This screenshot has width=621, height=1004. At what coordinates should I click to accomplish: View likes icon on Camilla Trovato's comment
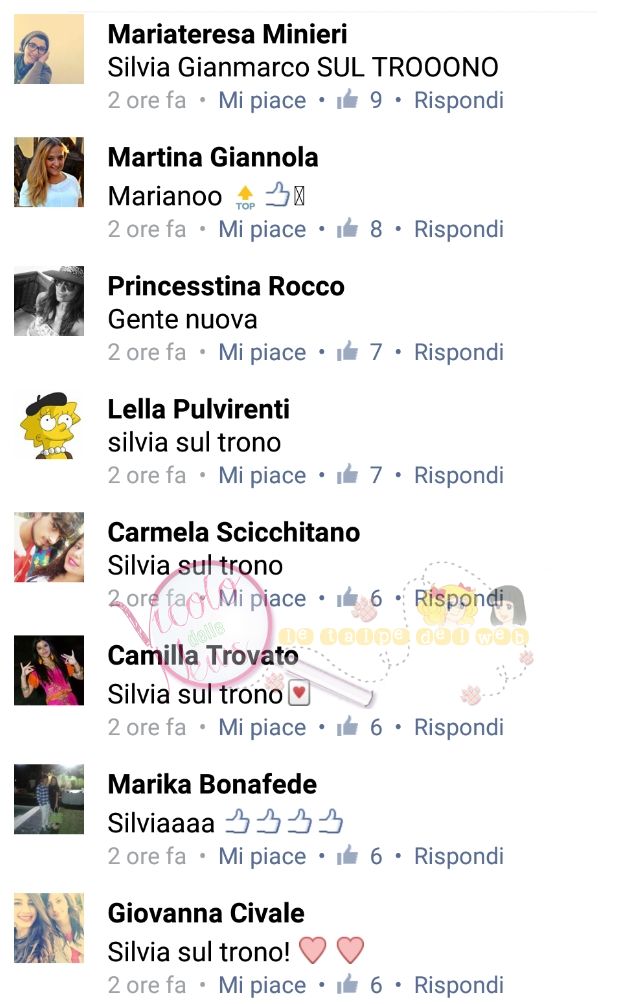[x=348, y=726]
